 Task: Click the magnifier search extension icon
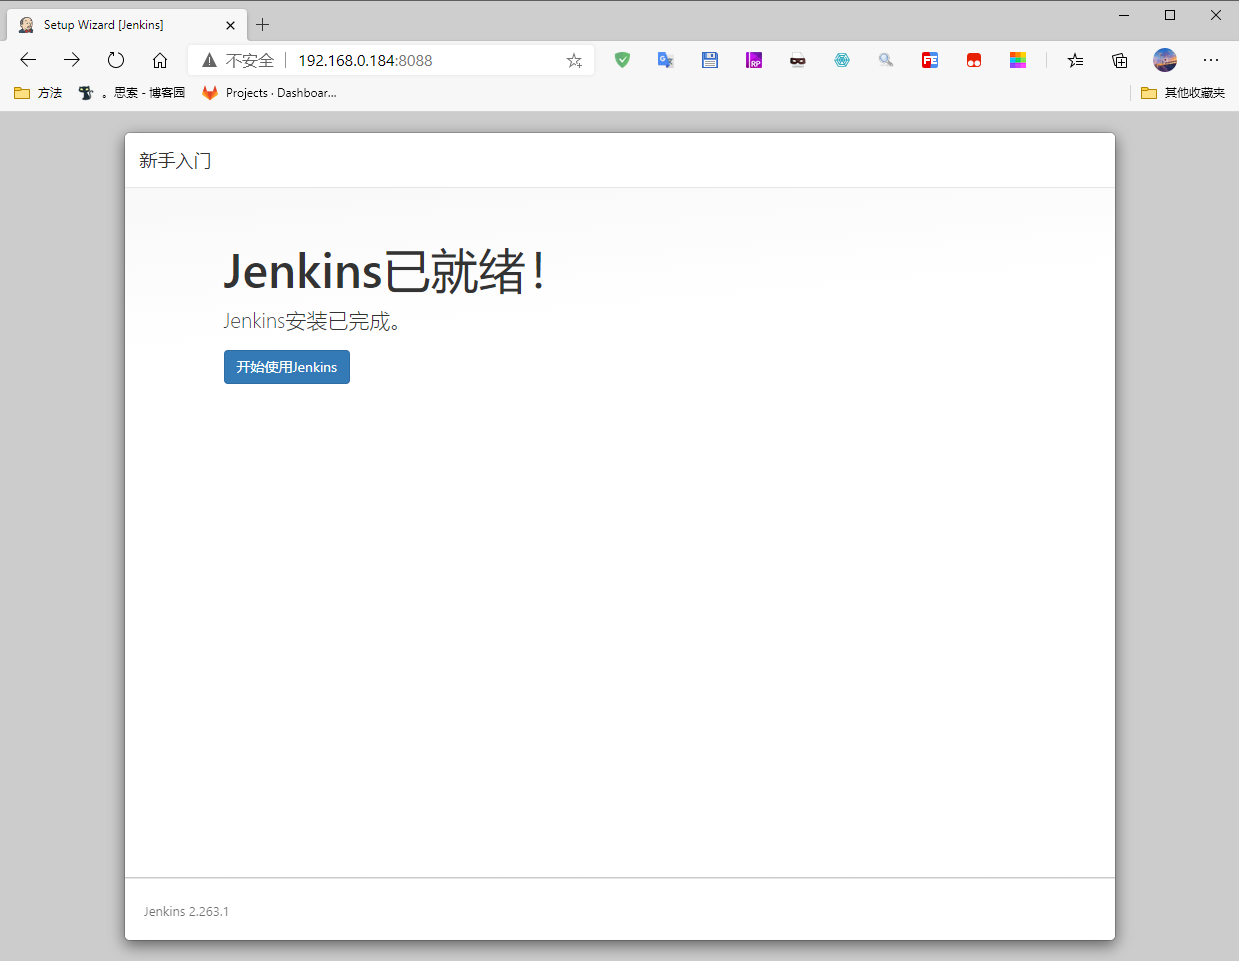[x=886, y=60]
